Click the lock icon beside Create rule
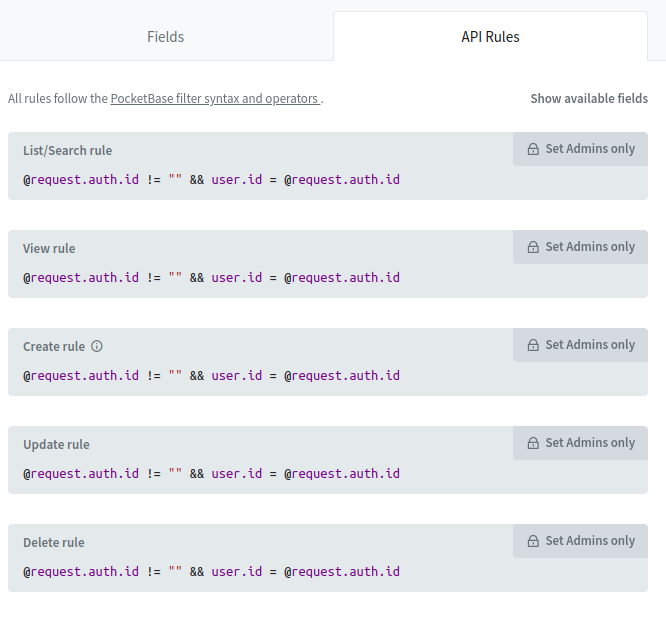This screenshot has width=666, height=635. tap(533, 345)
